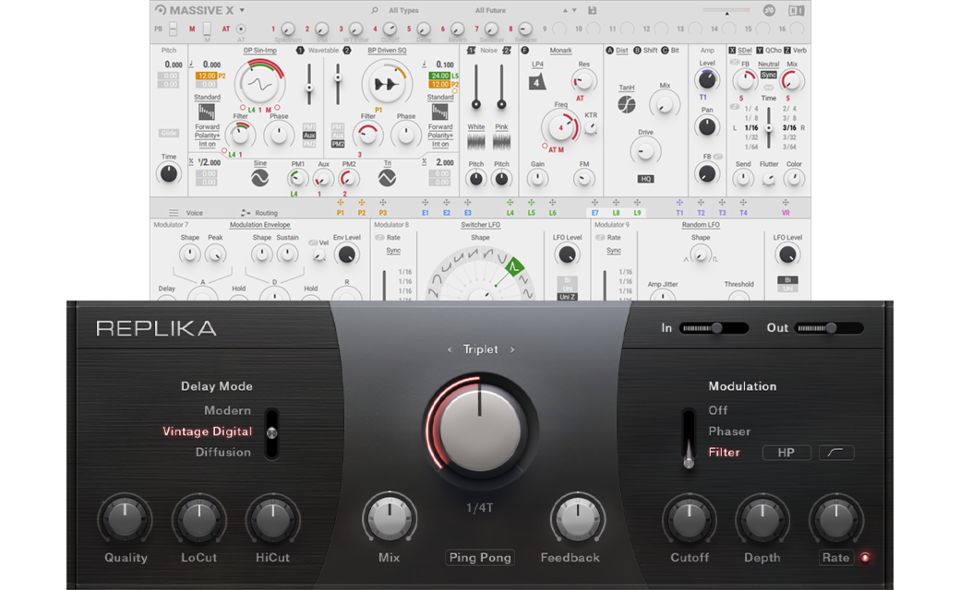
Task: Click the LP4 filter type icon
Action: [537, 81]
